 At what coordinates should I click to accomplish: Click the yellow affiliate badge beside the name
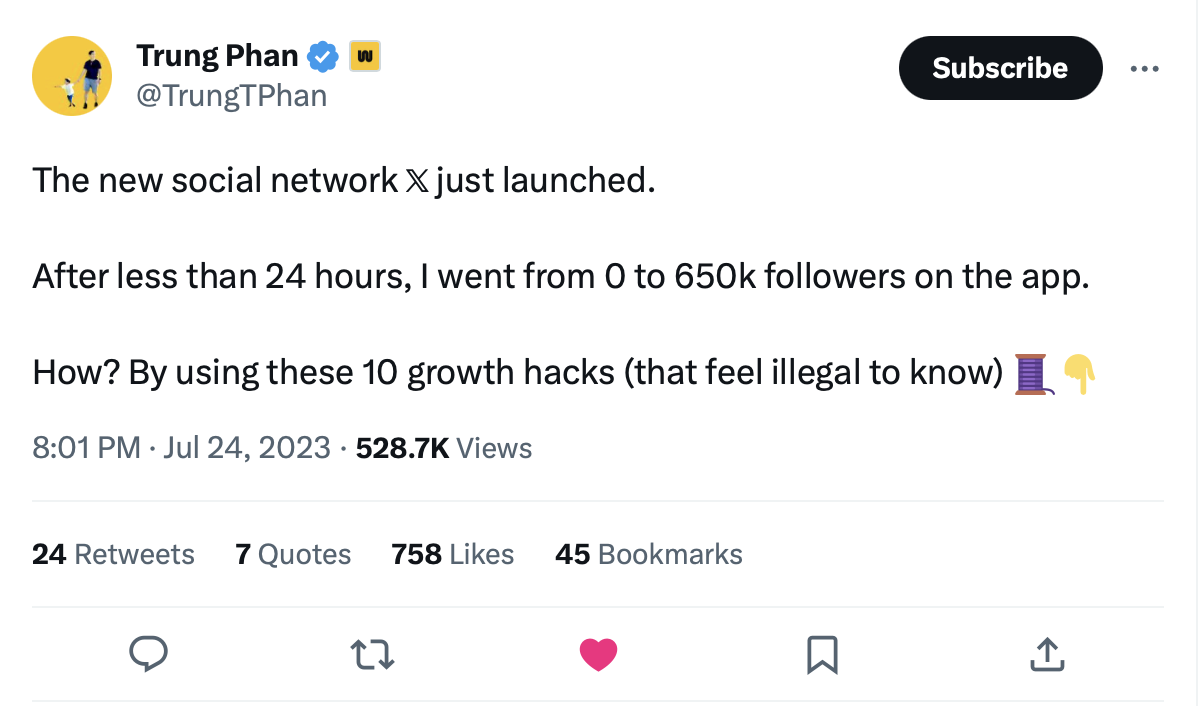[364, 56]
